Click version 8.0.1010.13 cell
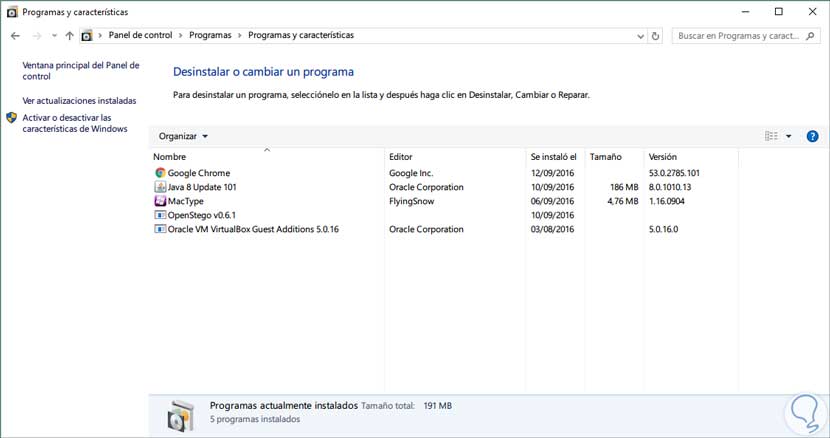This screenshot has width=830, height=438. click(x=670, y=187)
